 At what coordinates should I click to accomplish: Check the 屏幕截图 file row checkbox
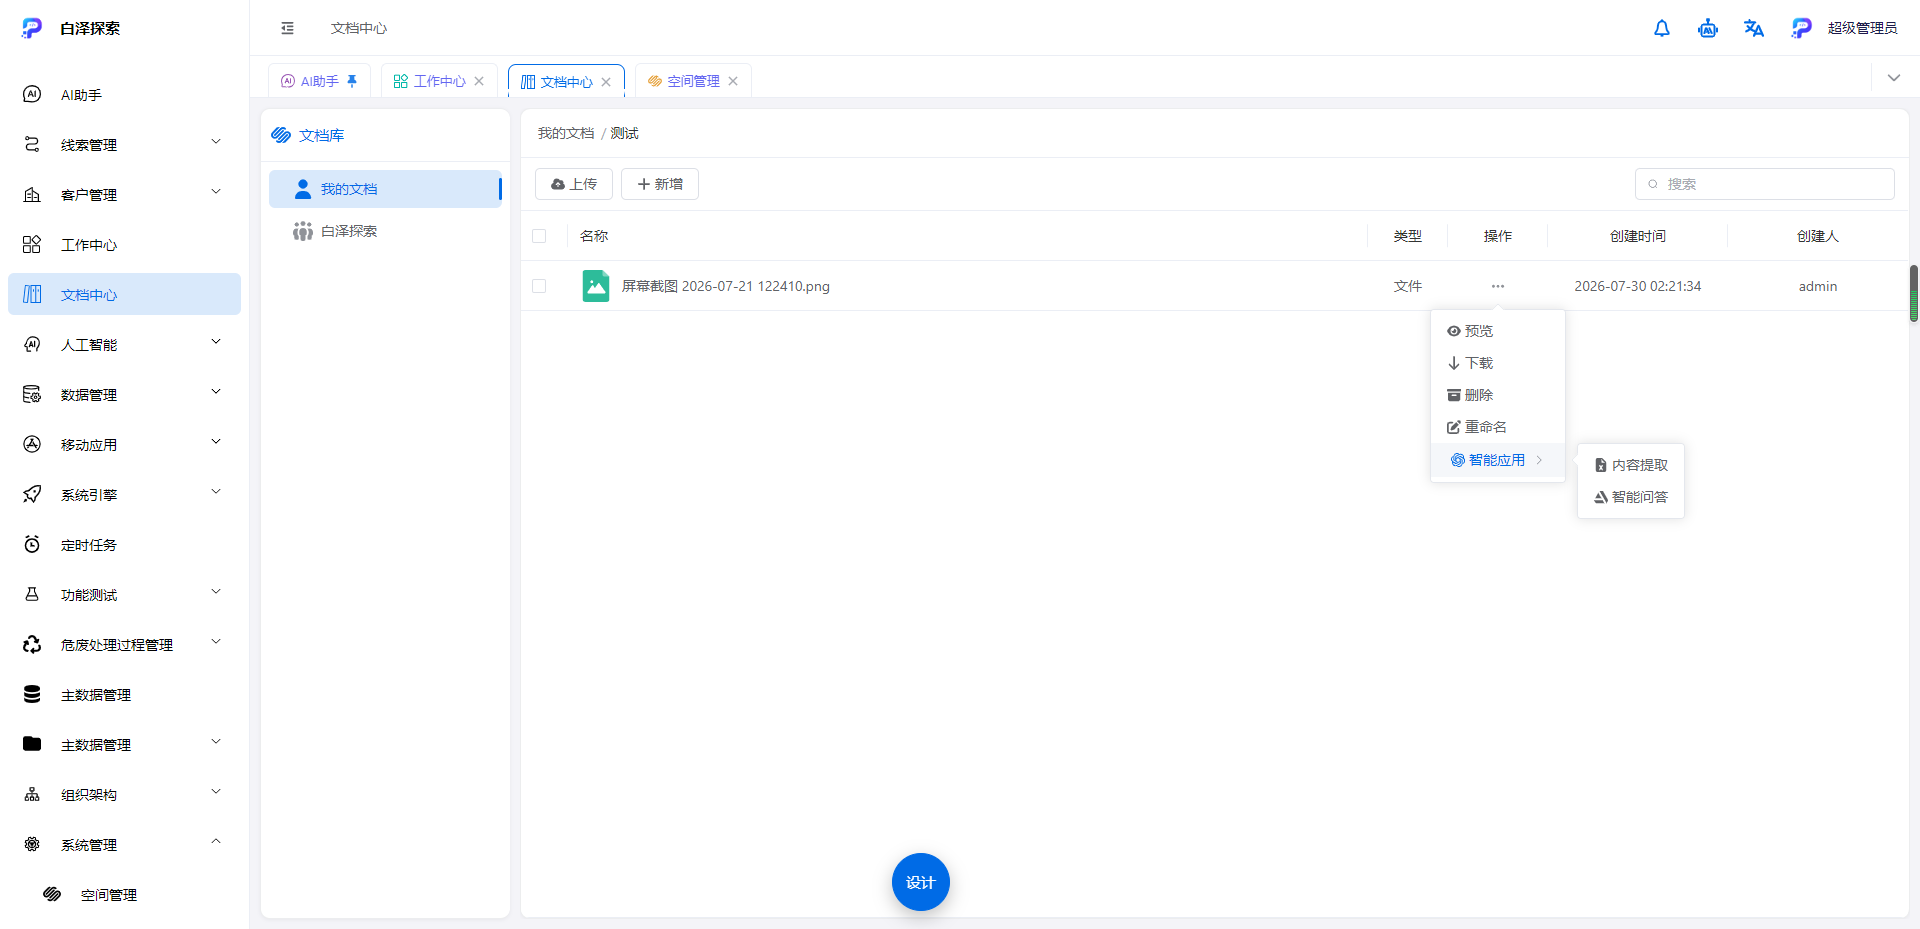click(539, 286)
